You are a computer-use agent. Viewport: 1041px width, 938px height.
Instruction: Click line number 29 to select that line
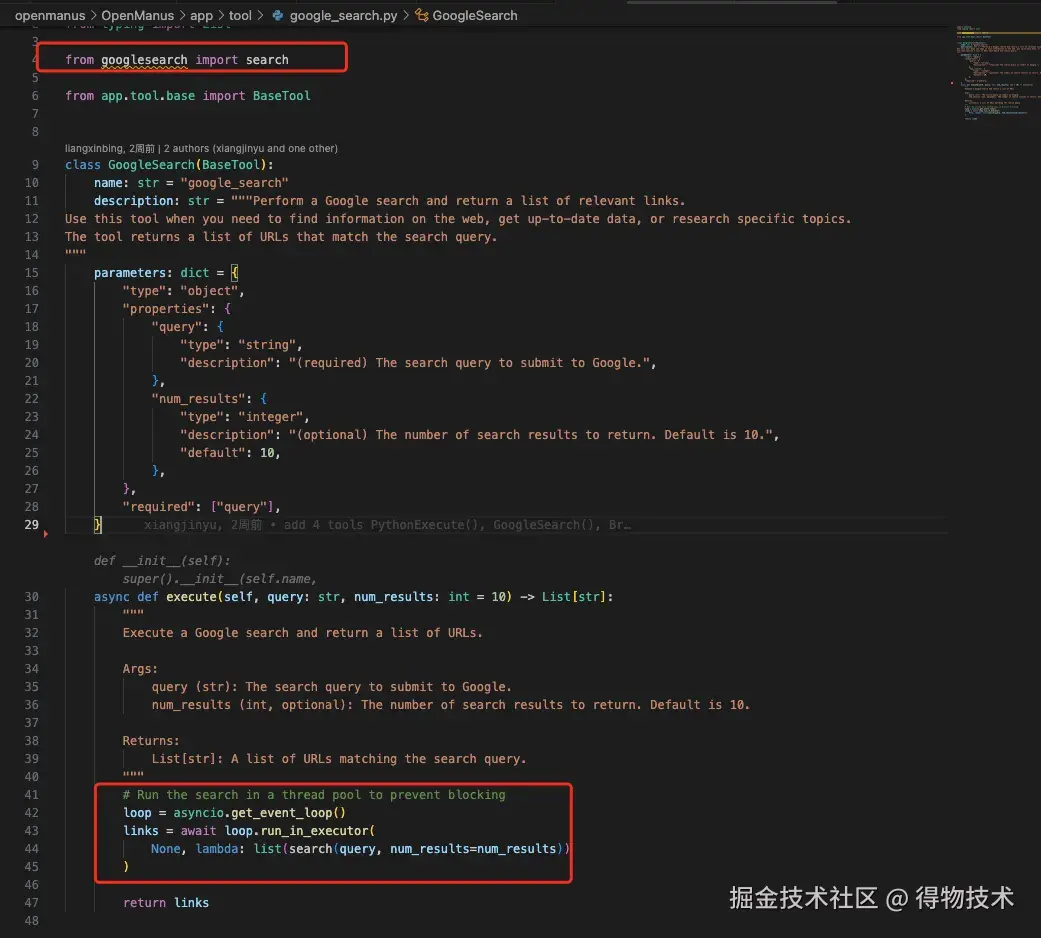[31, 524]
